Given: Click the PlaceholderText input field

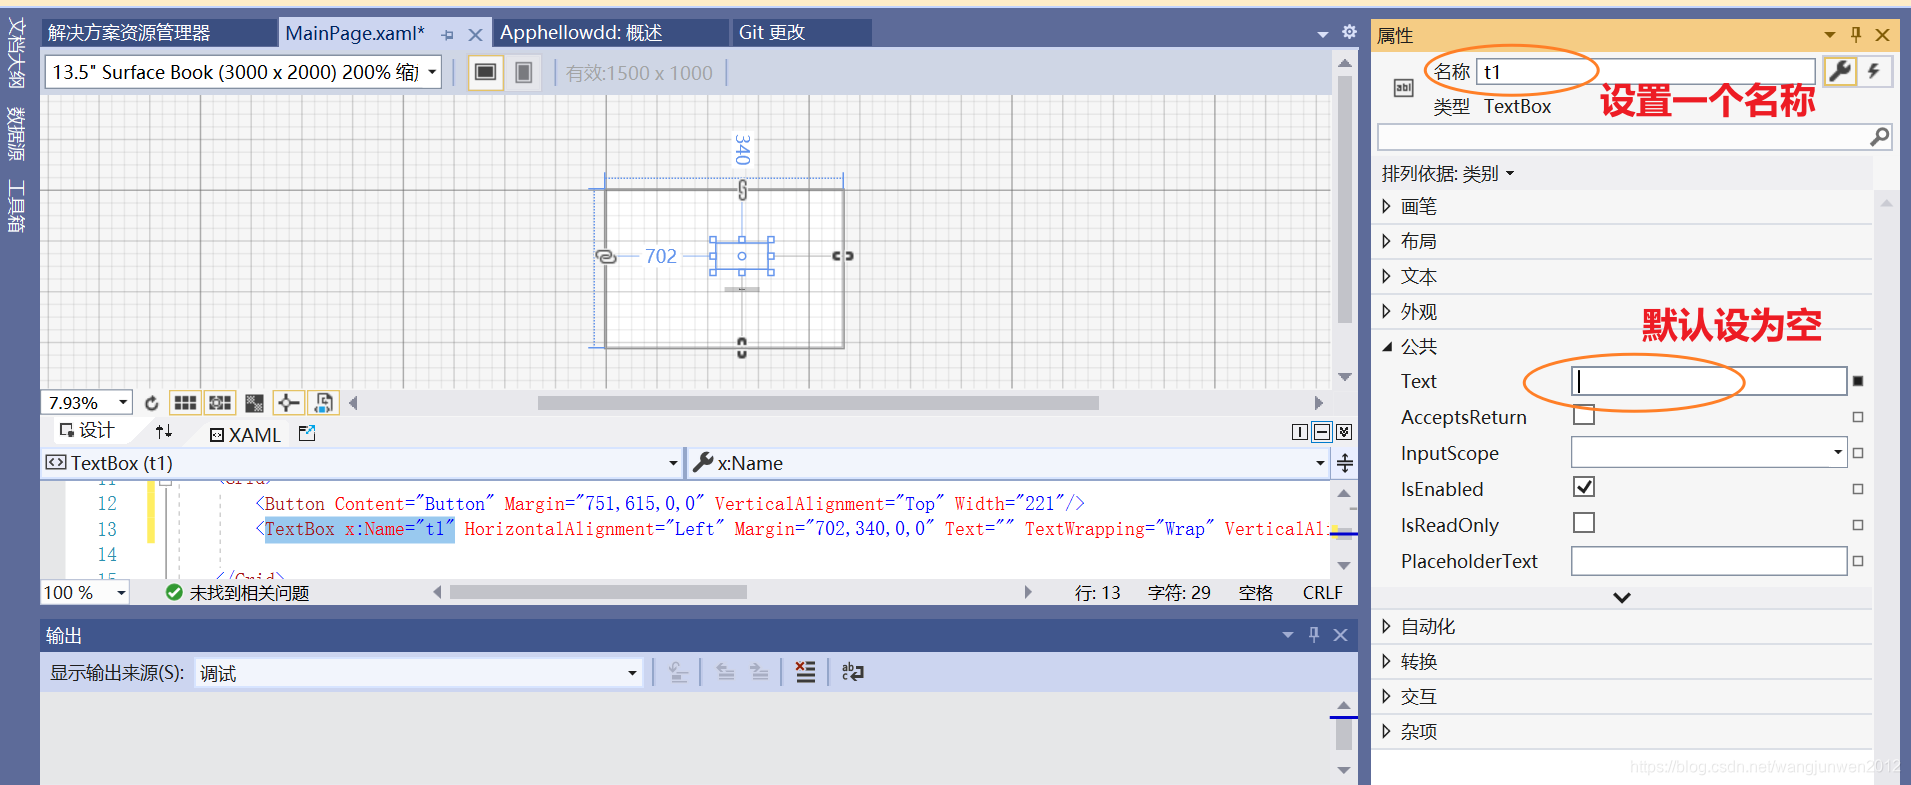Looking at the screenshot, I should (1709, 561).
